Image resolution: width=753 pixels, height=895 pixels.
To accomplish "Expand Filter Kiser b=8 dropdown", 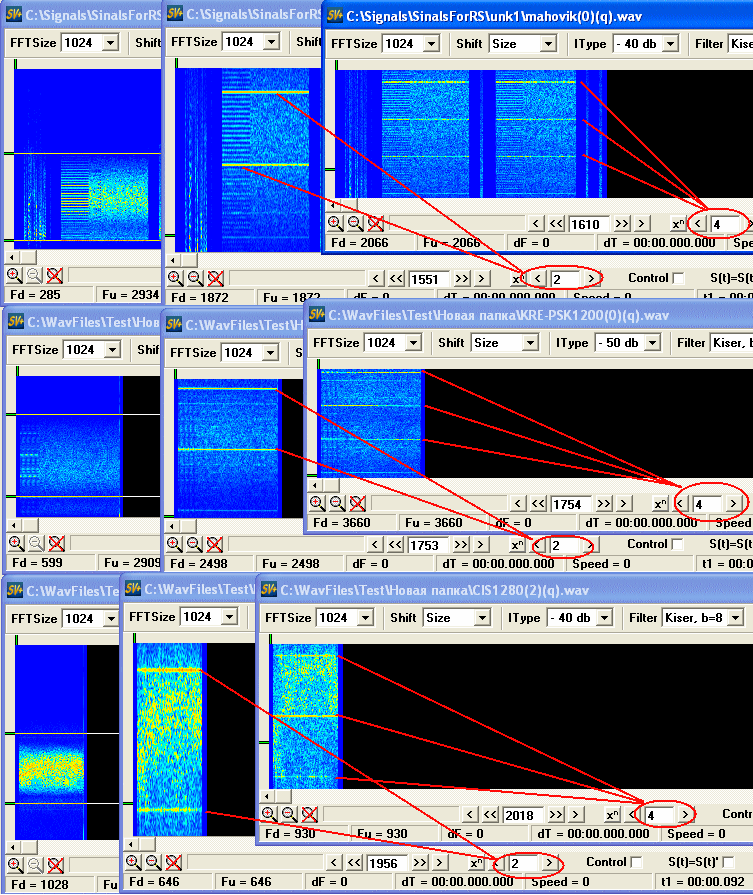I will click(x=736, y=618).
